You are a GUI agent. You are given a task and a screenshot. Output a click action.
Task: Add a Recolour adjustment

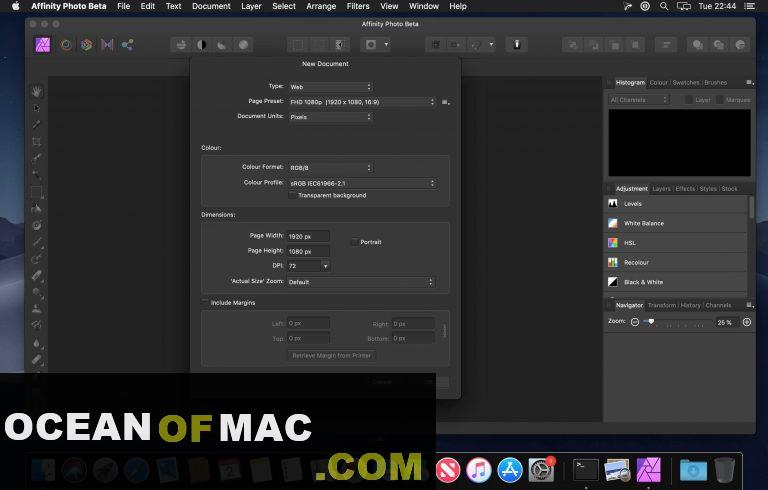676,263
